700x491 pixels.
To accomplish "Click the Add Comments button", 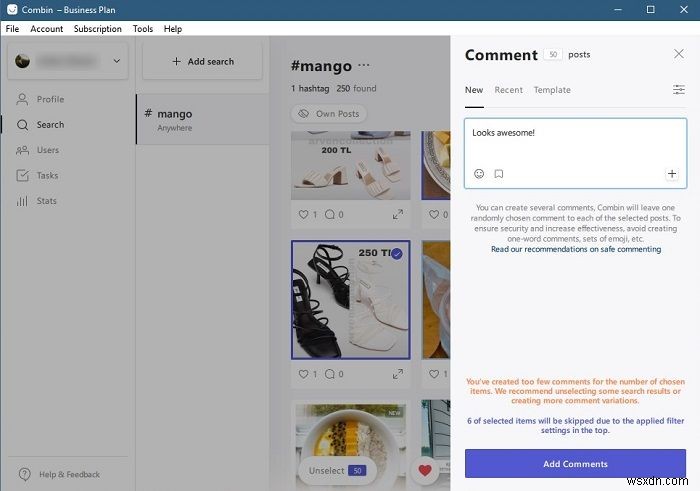I will pos(575,463).
